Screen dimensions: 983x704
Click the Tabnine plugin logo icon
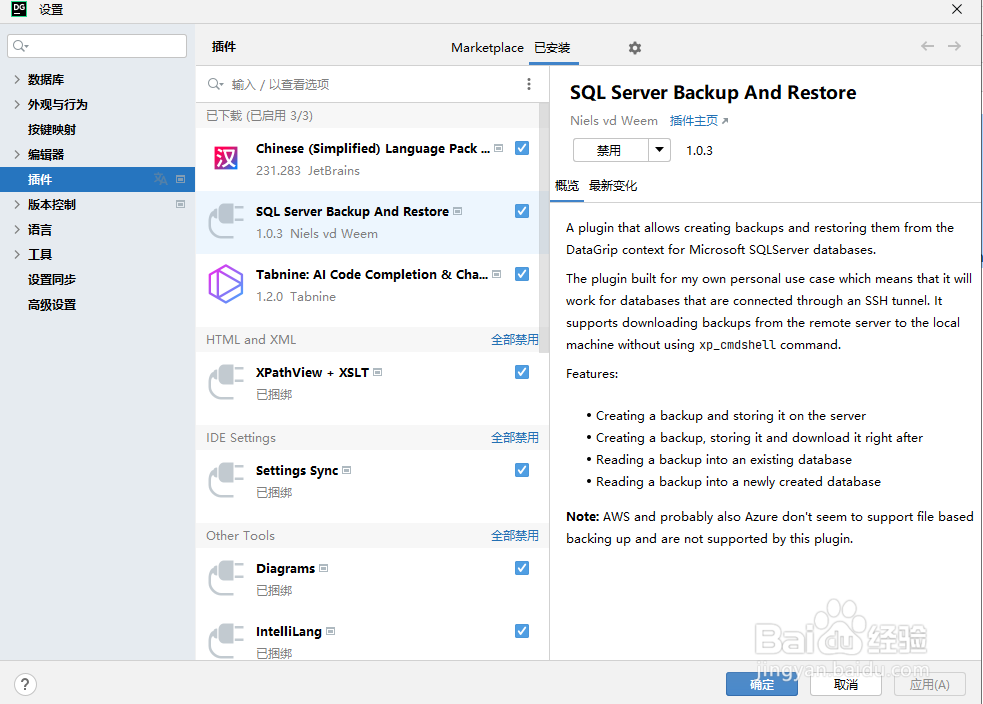point(226,284)
